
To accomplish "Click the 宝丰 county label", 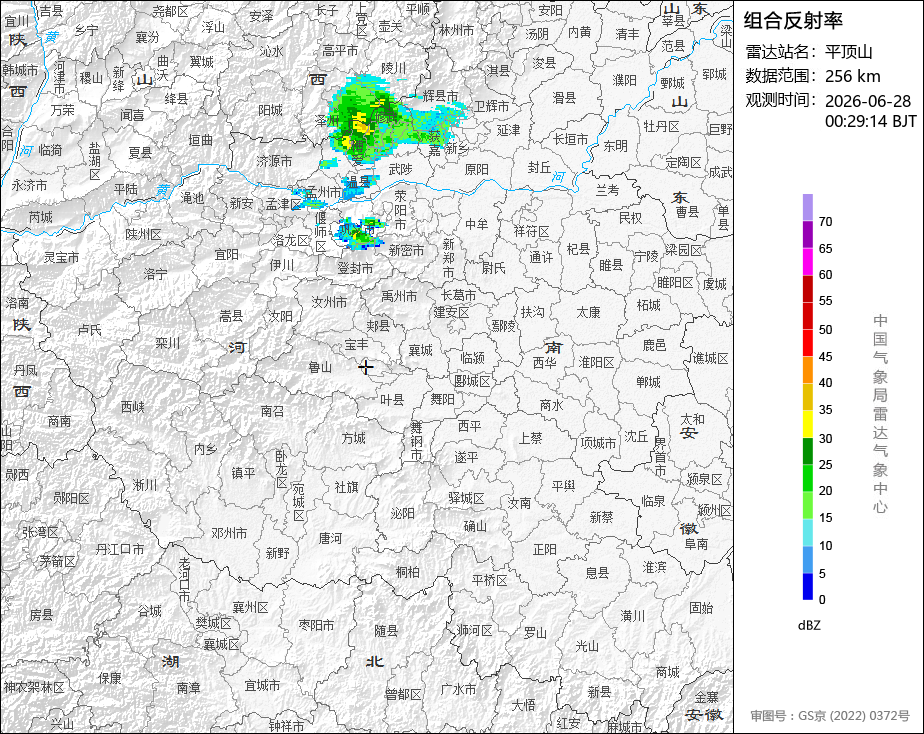I will click(x=357, y=344).
